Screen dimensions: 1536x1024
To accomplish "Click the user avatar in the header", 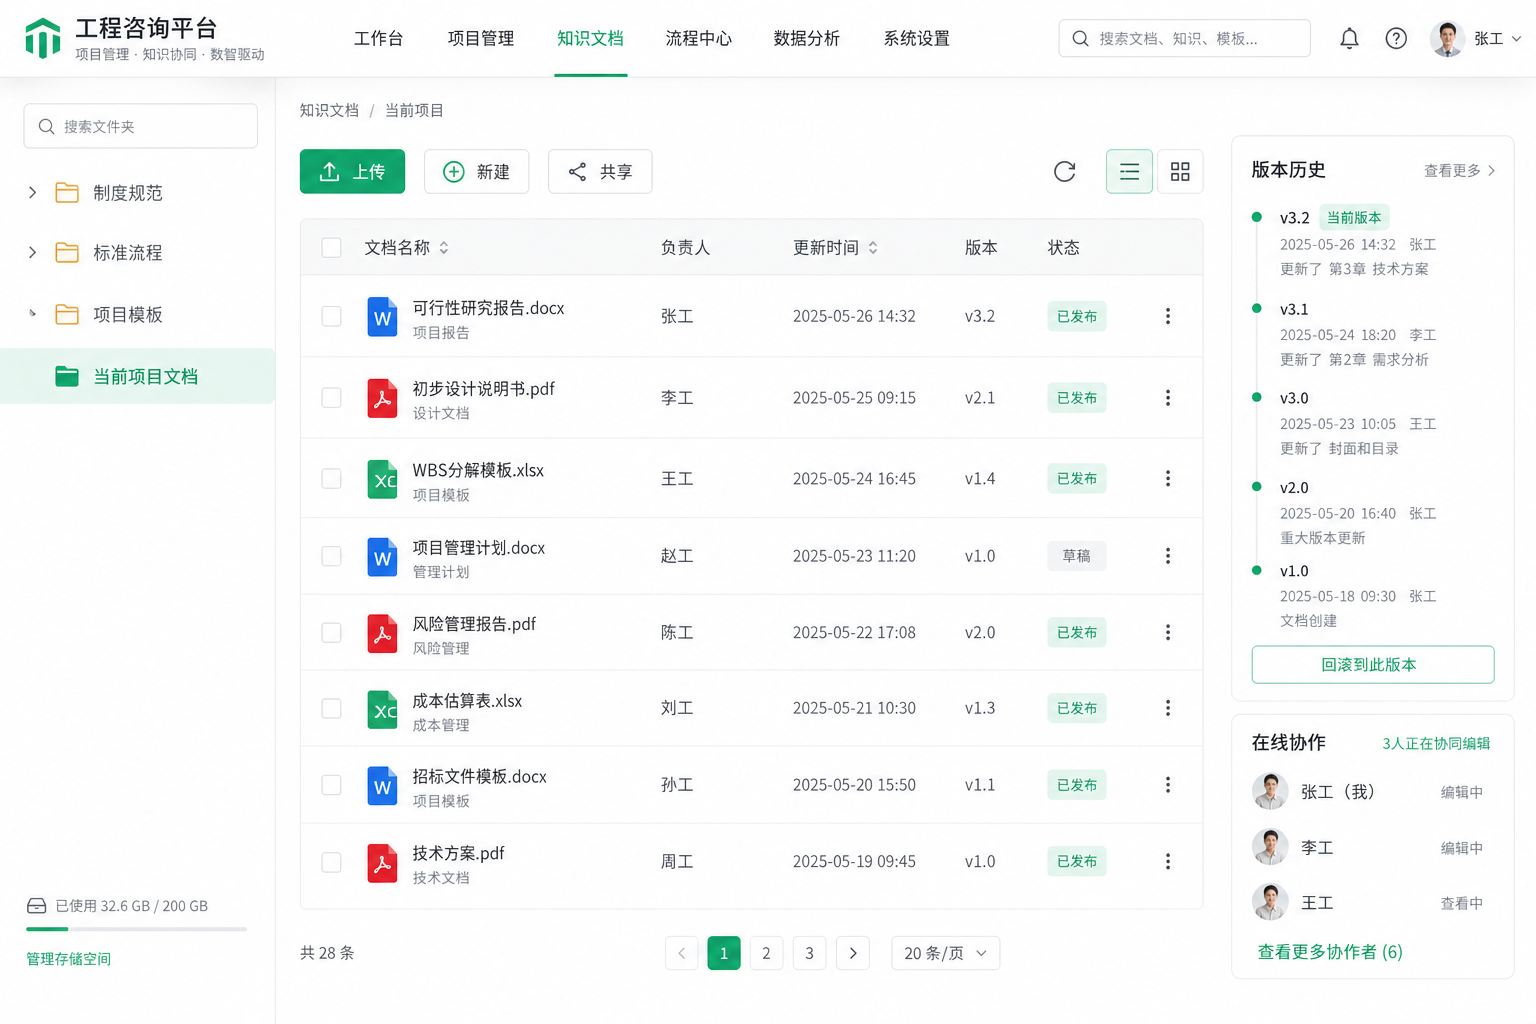I will pyautogui.click(x=1447, y=38).
